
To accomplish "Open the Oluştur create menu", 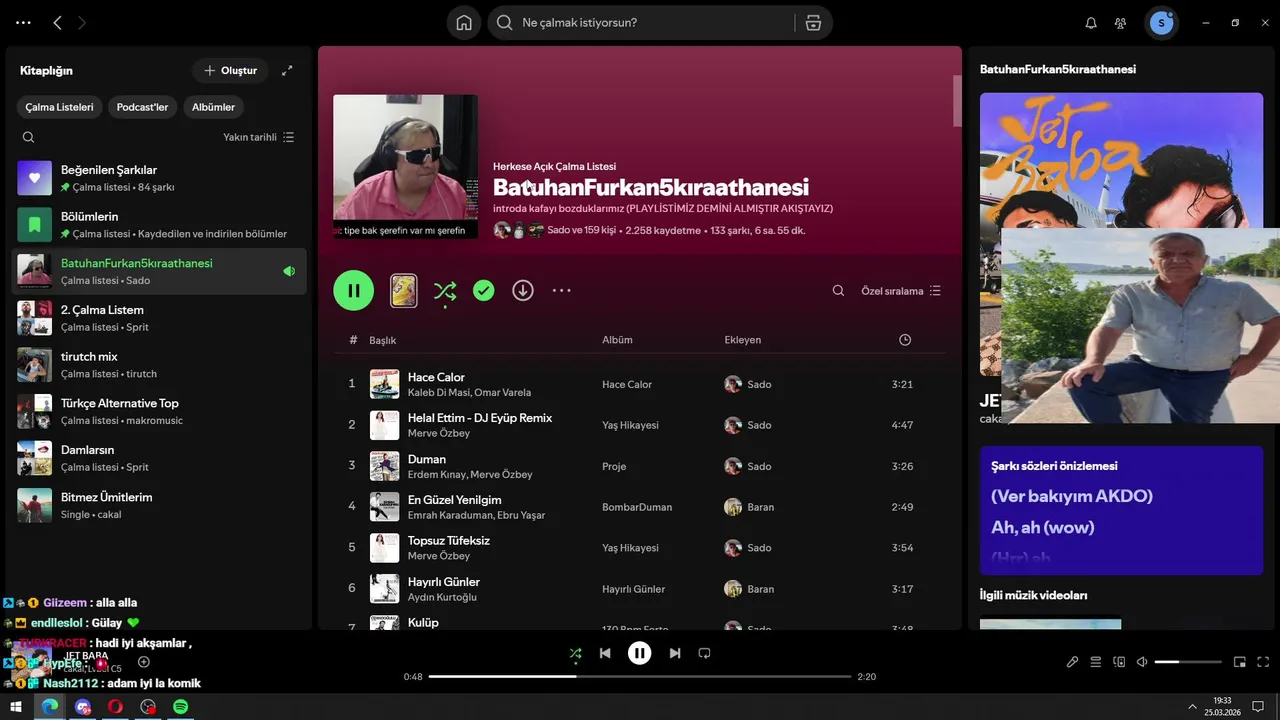I will click(231, 70).
